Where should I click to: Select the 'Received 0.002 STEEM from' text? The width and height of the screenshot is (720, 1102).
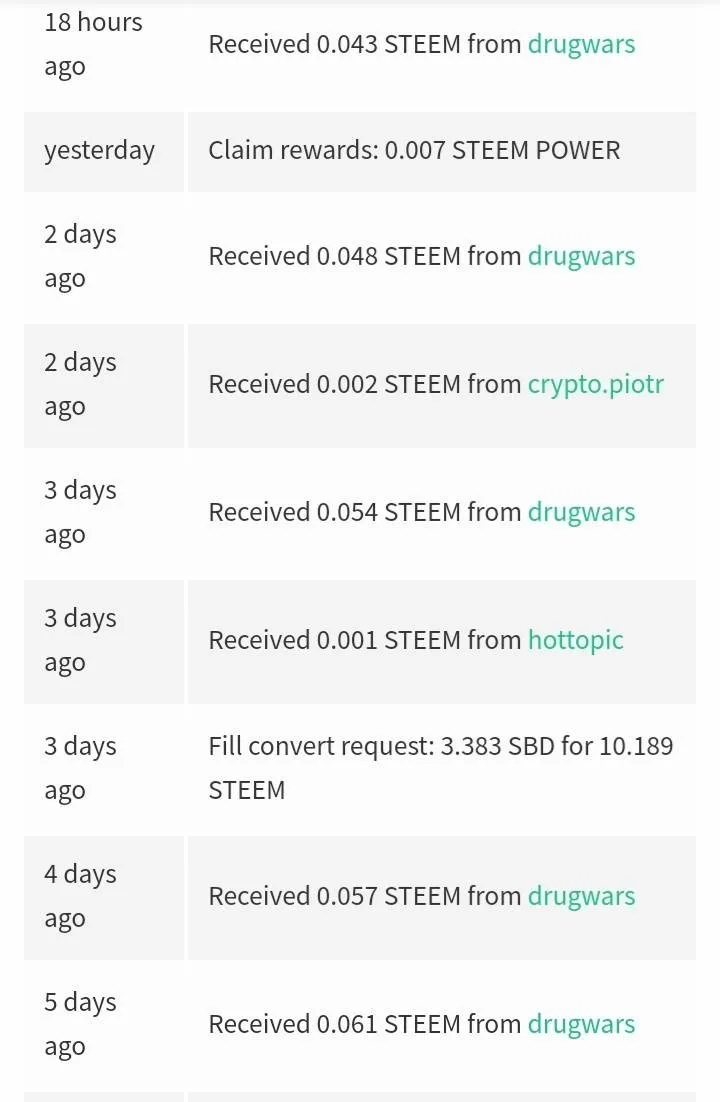365,385
